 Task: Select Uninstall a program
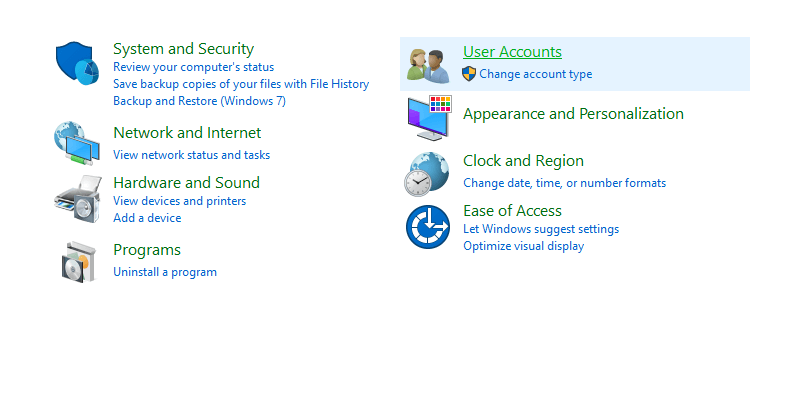(x=165, y=272)
